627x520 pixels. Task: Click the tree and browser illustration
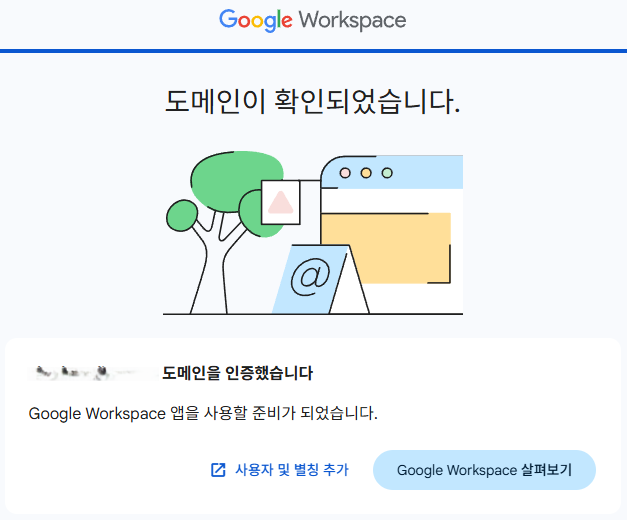click(313, 233)
